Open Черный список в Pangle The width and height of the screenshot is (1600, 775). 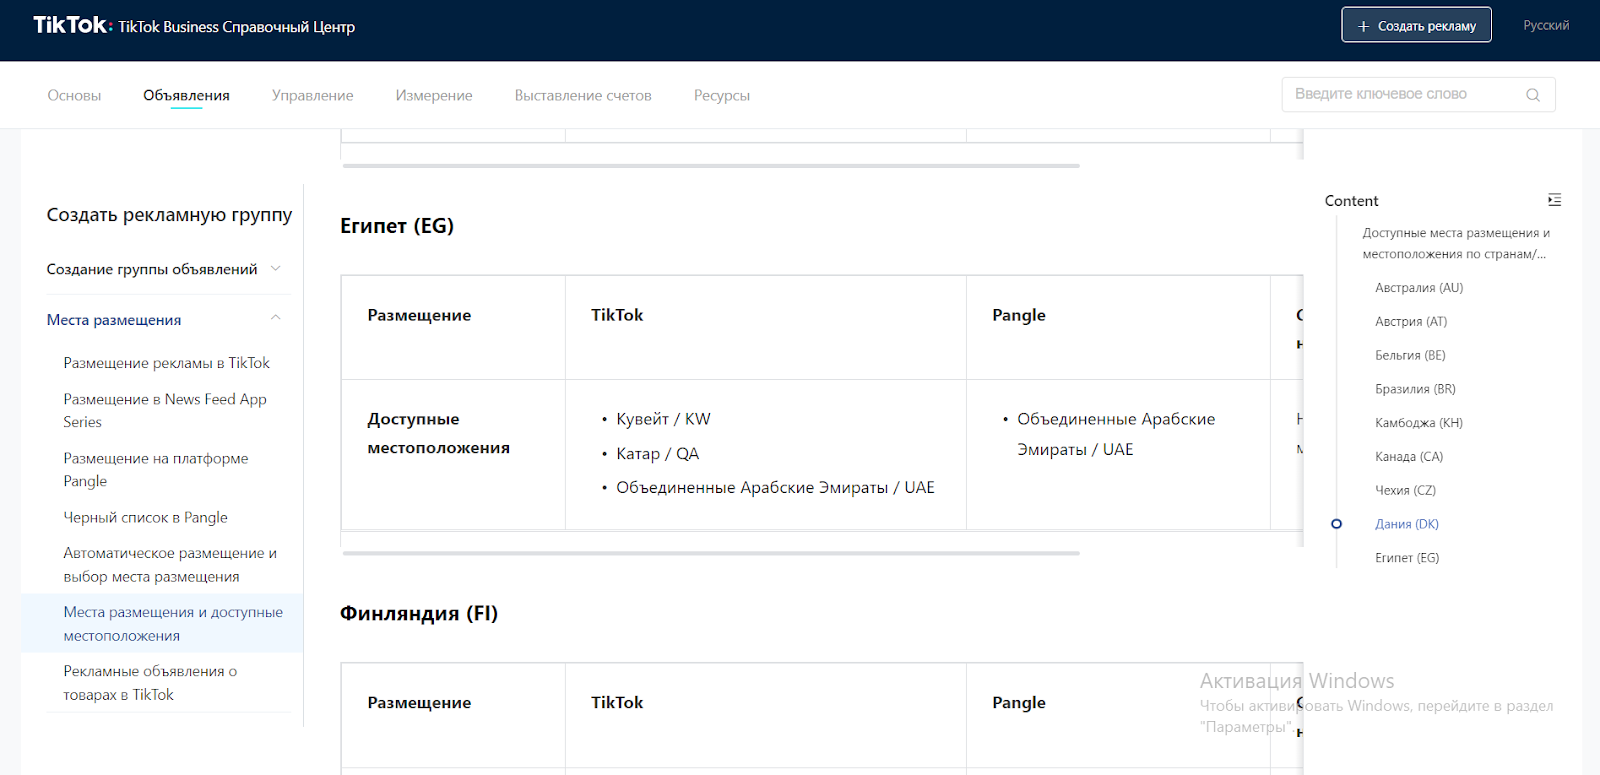[145, 517]
